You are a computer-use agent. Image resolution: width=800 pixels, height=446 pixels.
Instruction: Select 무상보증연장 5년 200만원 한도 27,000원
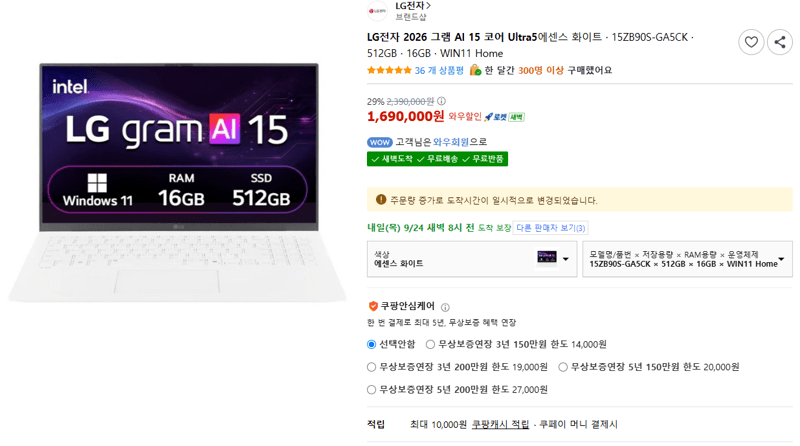point(371,390)
